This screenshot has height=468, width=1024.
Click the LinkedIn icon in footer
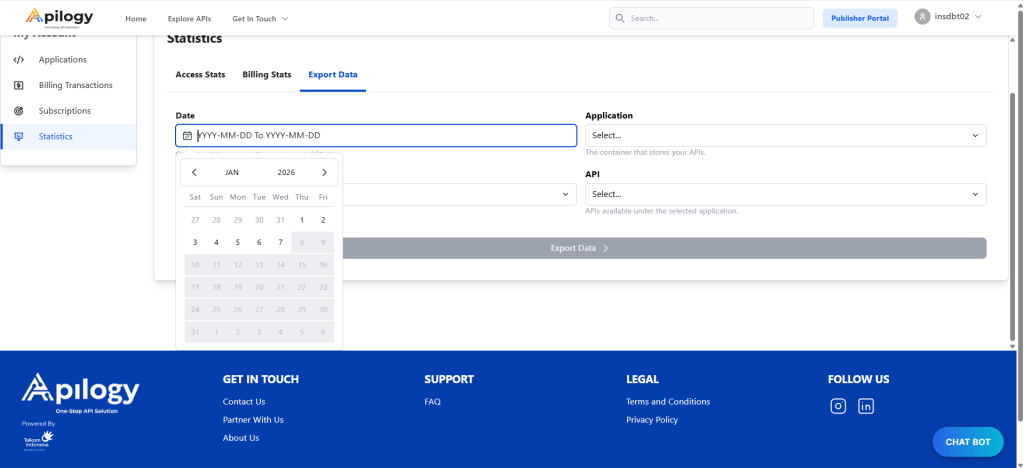[866, 406]
